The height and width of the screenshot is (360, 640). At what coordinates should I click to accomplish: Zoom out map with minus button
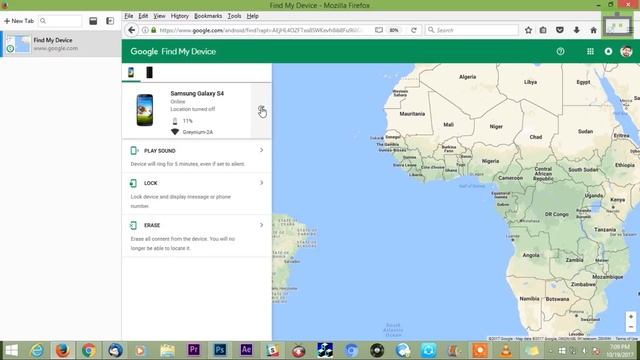click(631, 327)
